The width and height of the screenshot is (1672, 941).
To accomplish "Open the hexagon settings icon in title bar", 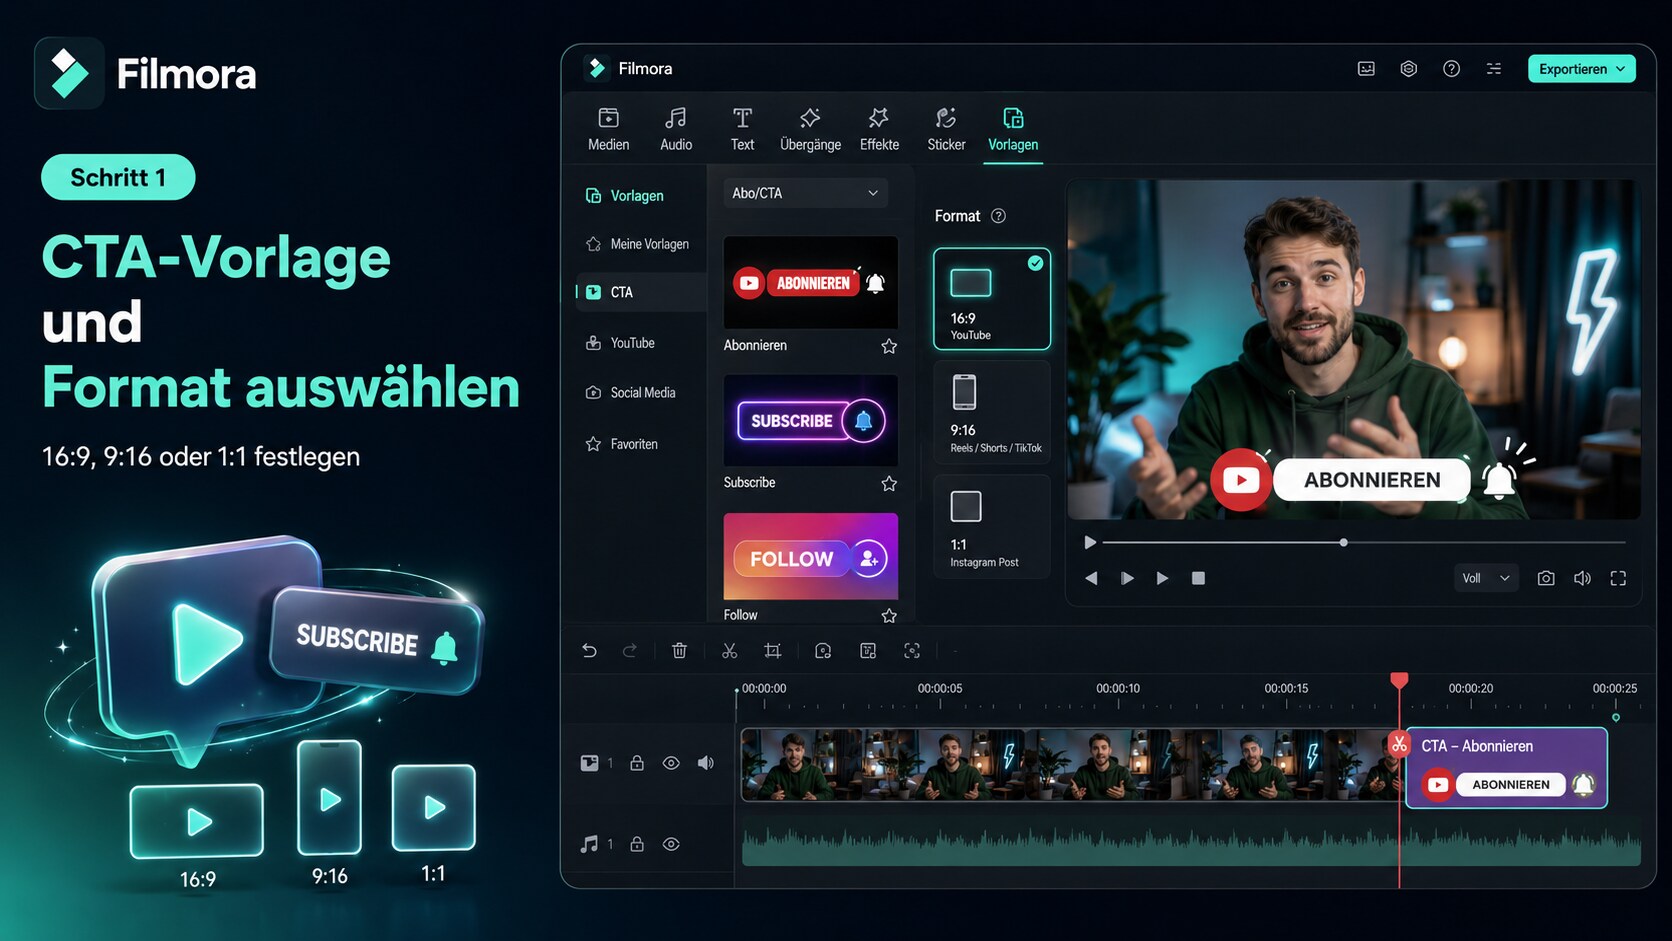I will [x=1408, y=69].
